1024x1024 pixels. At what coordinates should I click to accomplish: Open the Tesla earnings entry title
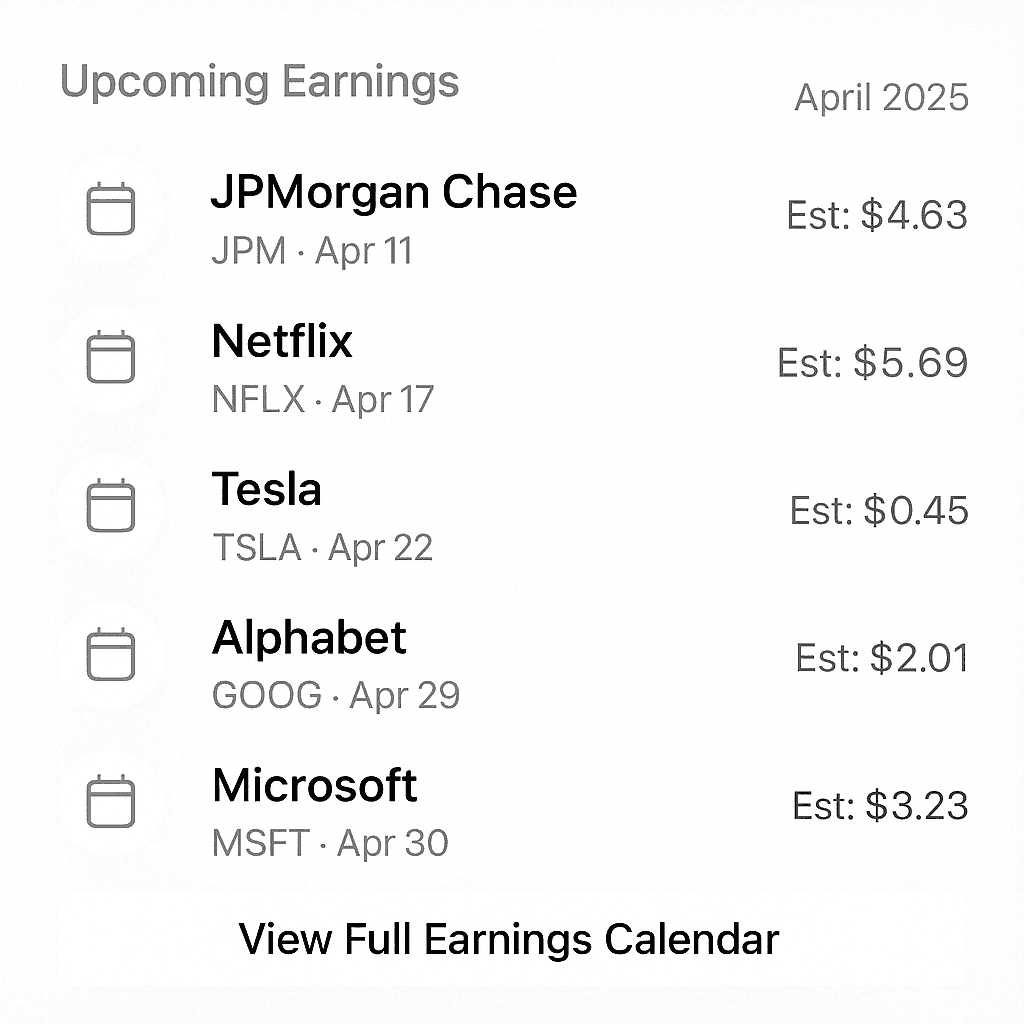[266, 489]
